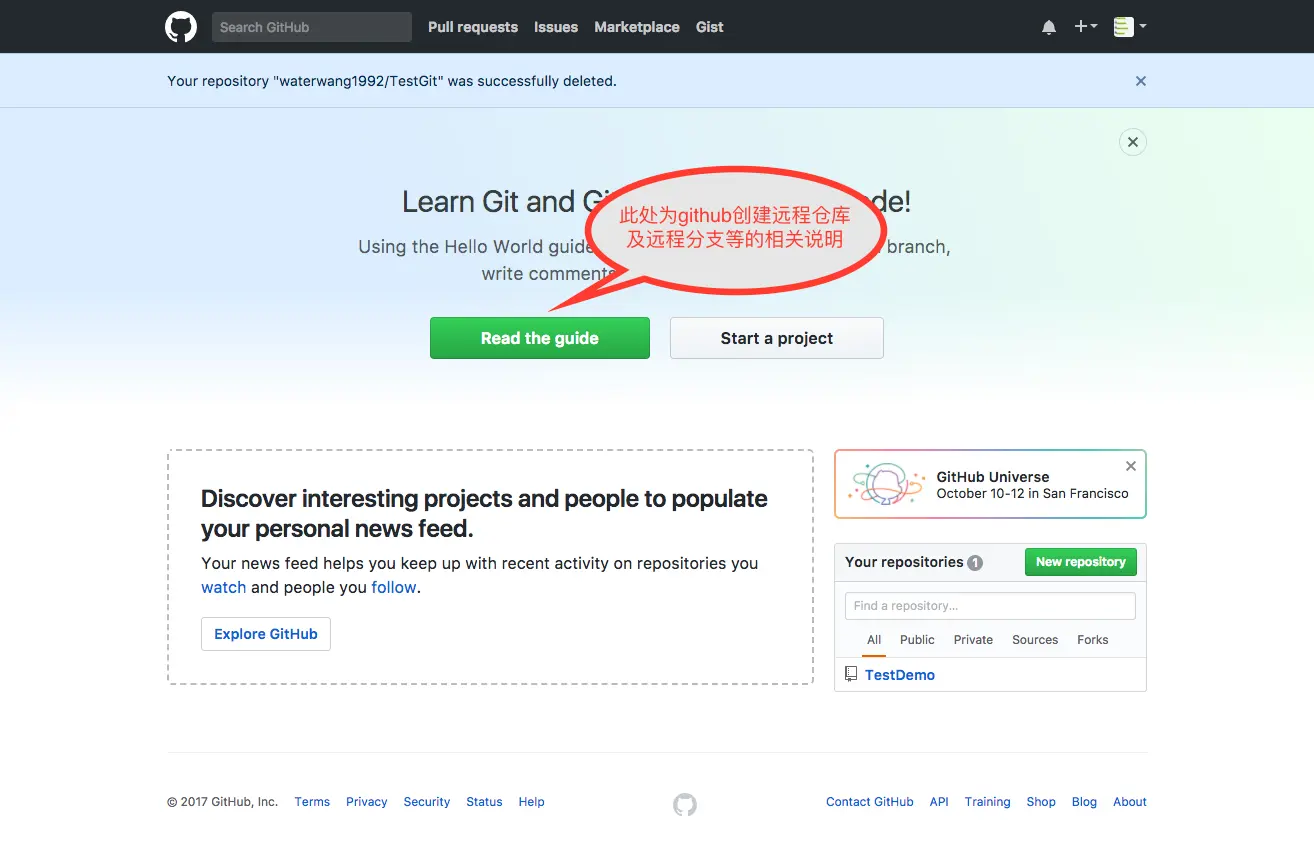
Task: Open the user avatar profile menu
Action: 1130,27
